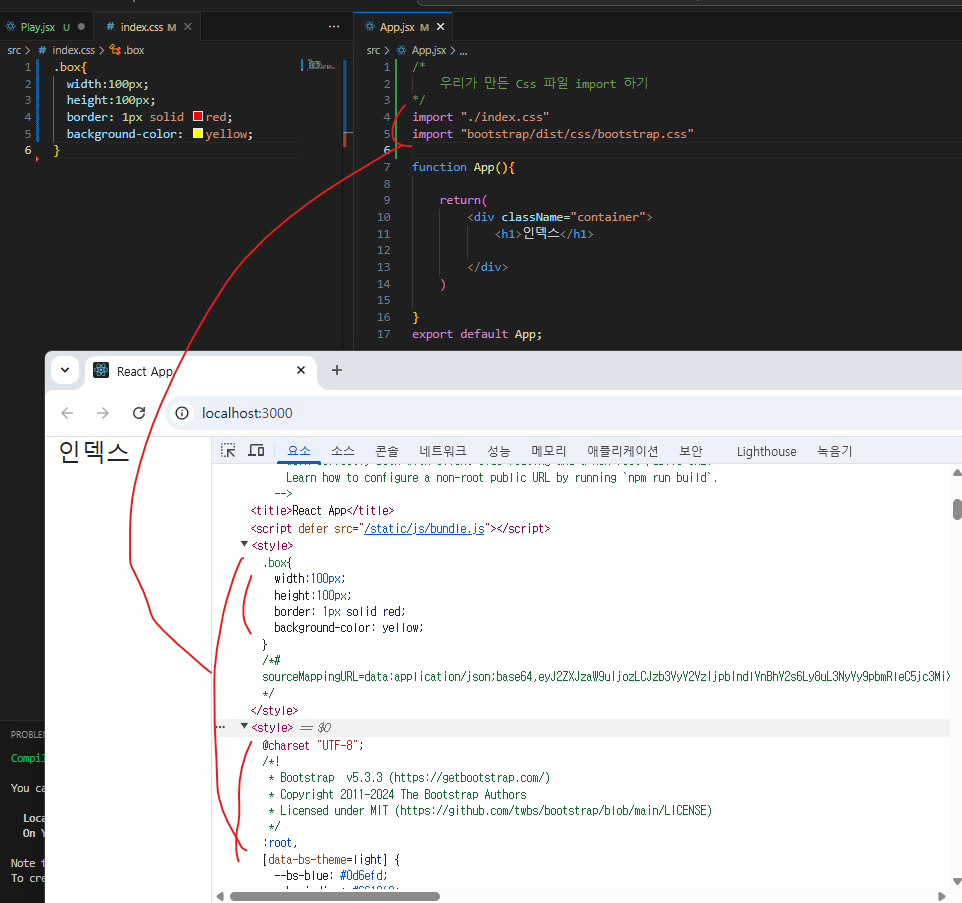This screenshot has width=962, height=903.
Task: Open a new browser tab
Action: pos(337,370)
